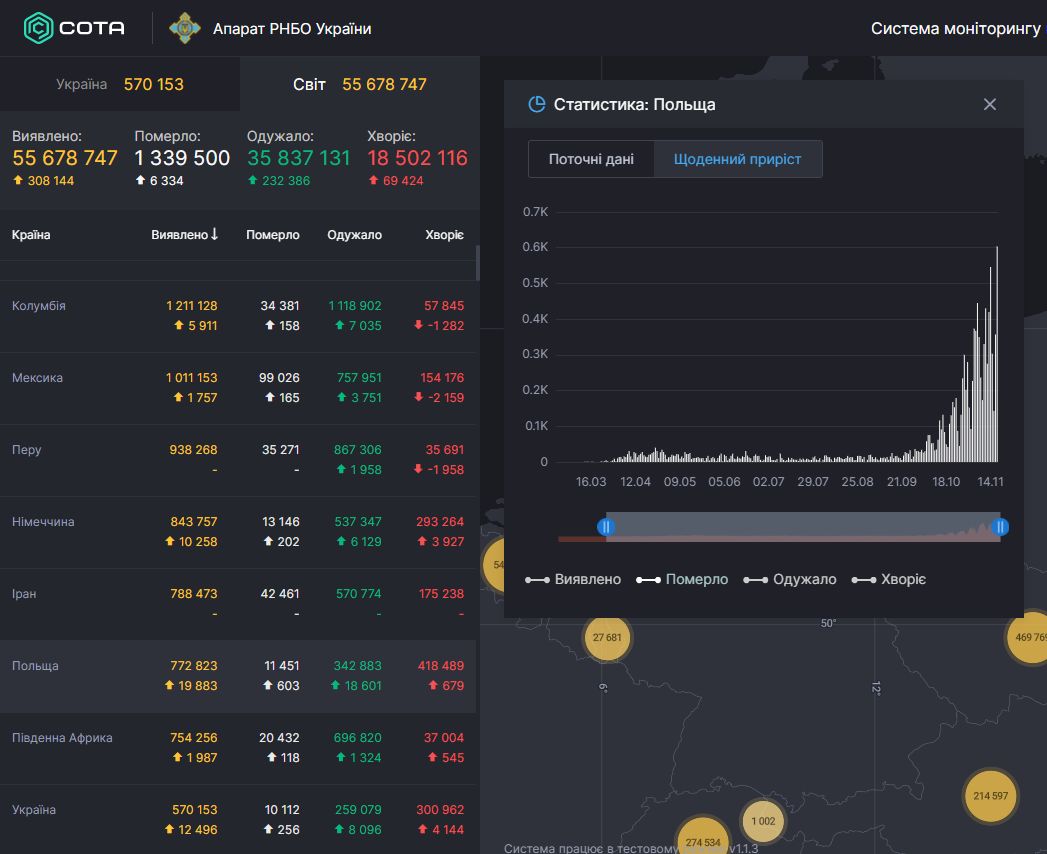1047x854 pixels.
Task: Click the 214 597 map cluster marker
Action: coord(989,796)
